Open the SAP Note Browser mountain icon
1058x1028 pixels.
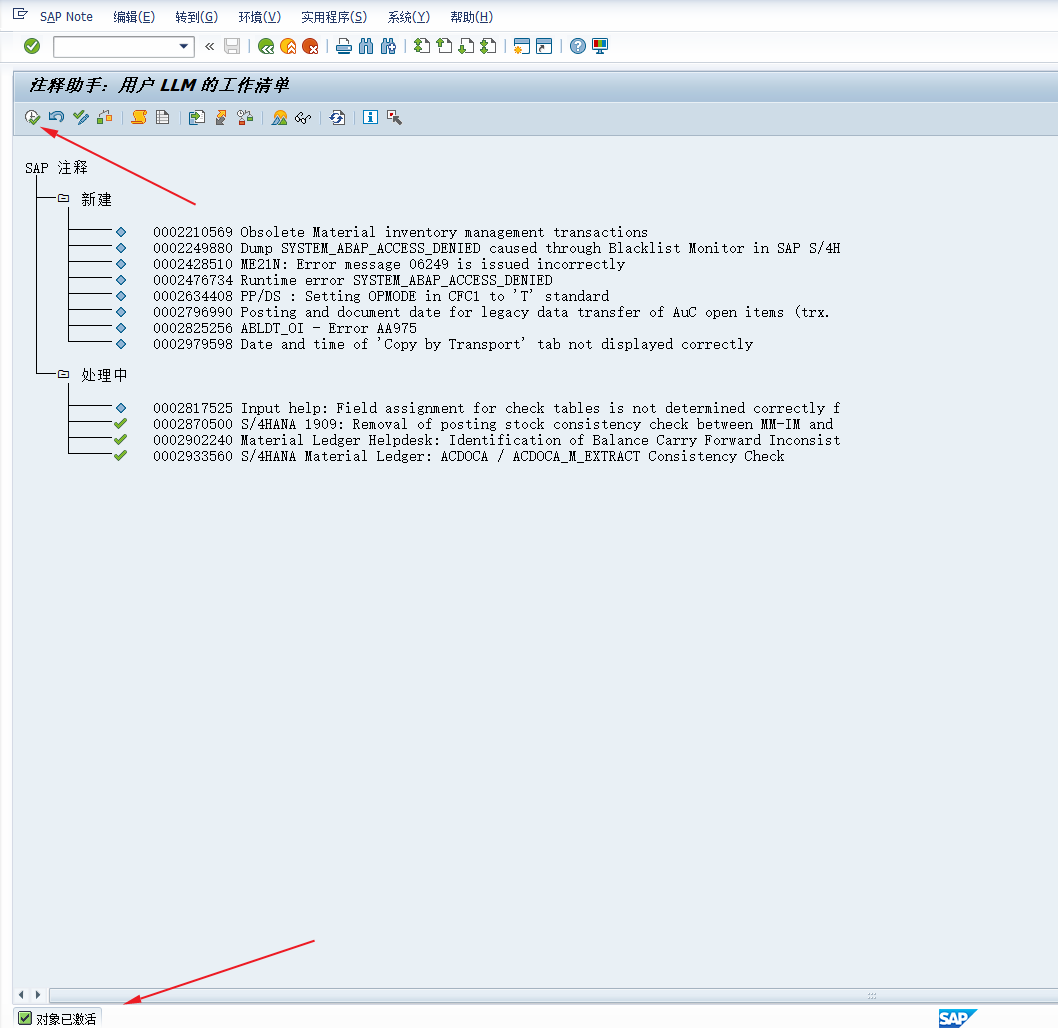pos(279,117)
